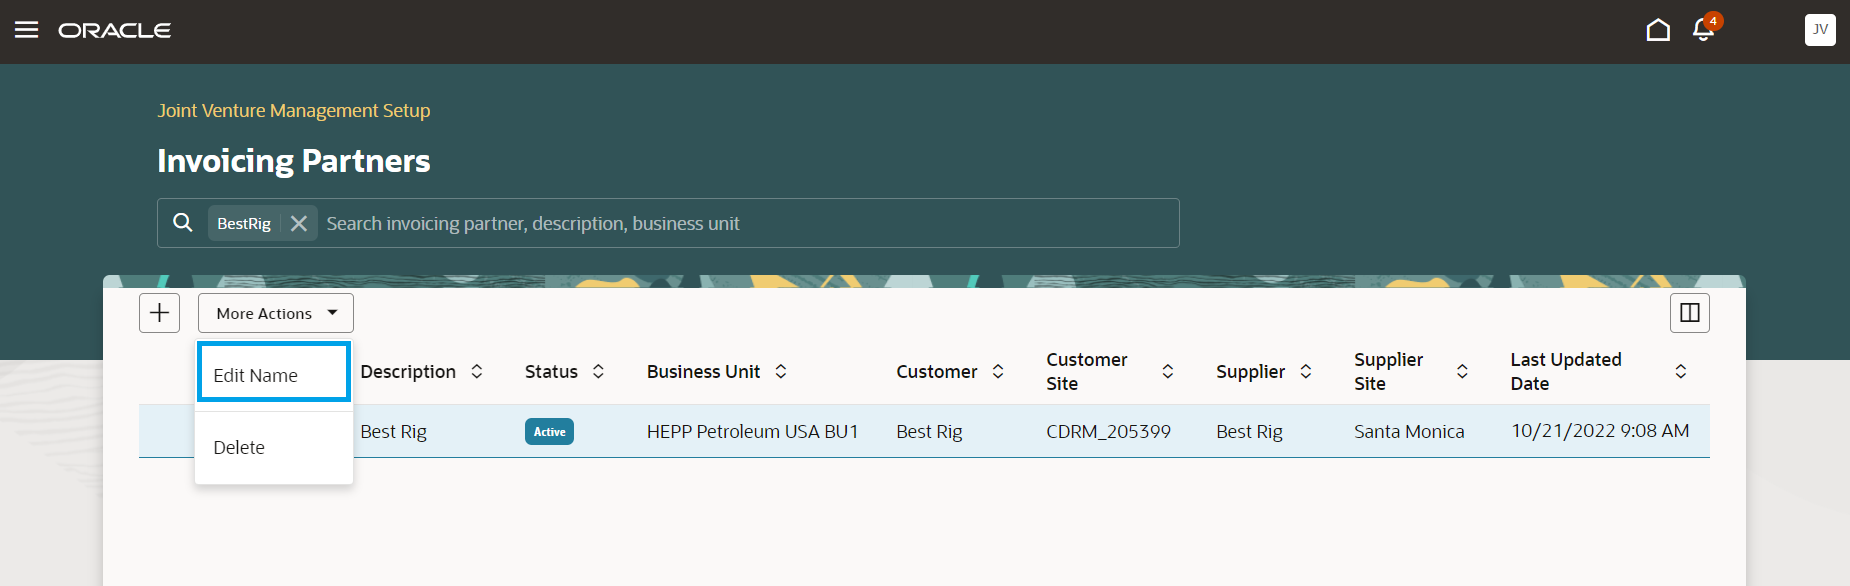Sort by Customer Site column arrows
This screenshot has width=1850, height=586.
pyautogui.click(x=1168, y=371)
